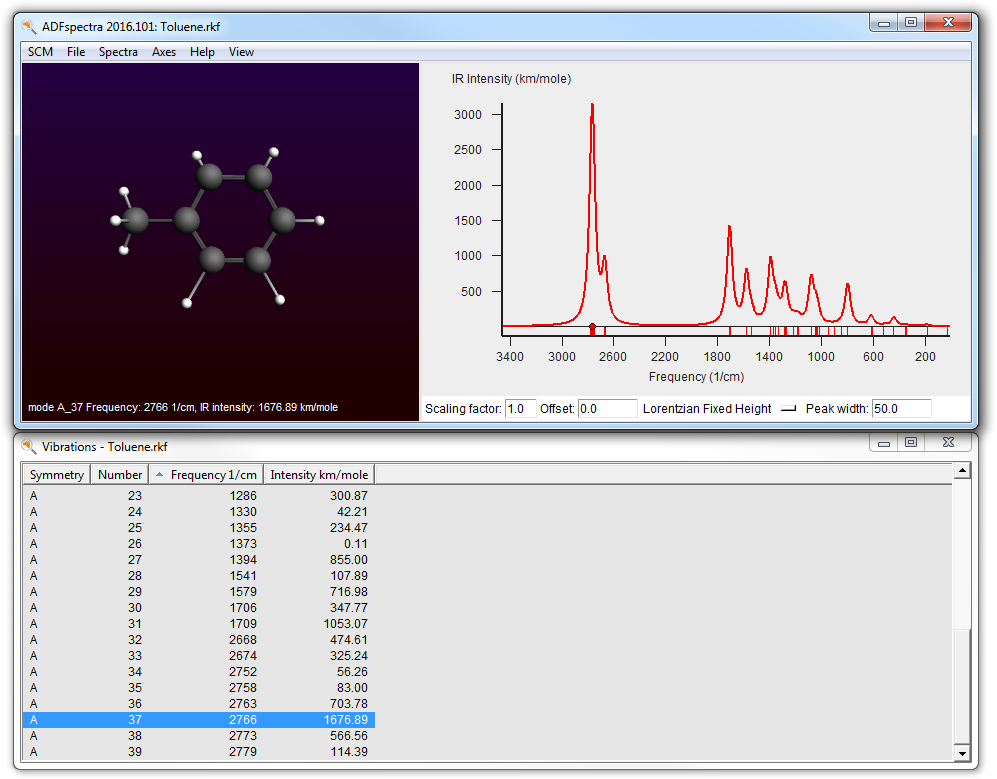997x779 pixels.
Task: Click the Vibrations list scroll down arrow
Action: pyautogui.click(x=962, y=753)
